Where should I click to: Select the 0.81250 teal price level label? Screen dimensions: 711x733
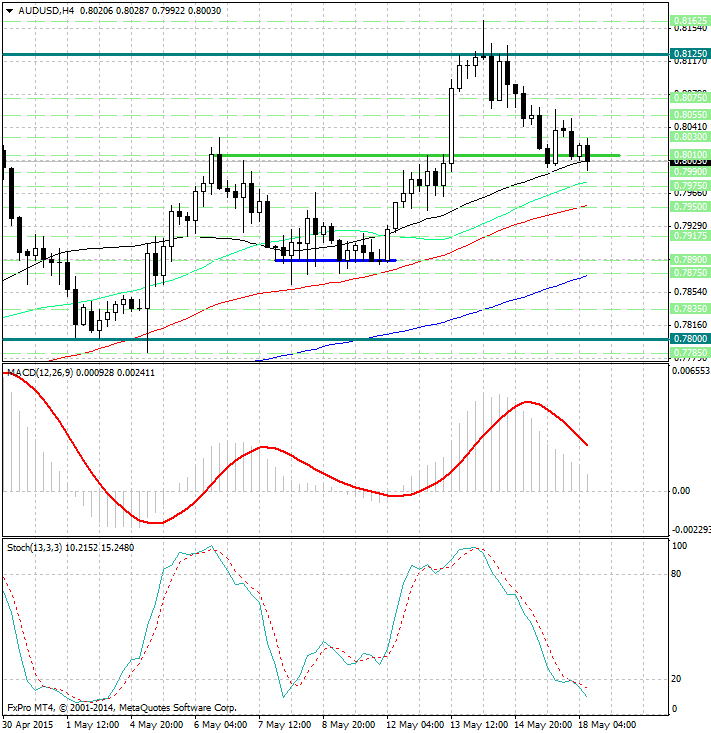tap(691, 53)
